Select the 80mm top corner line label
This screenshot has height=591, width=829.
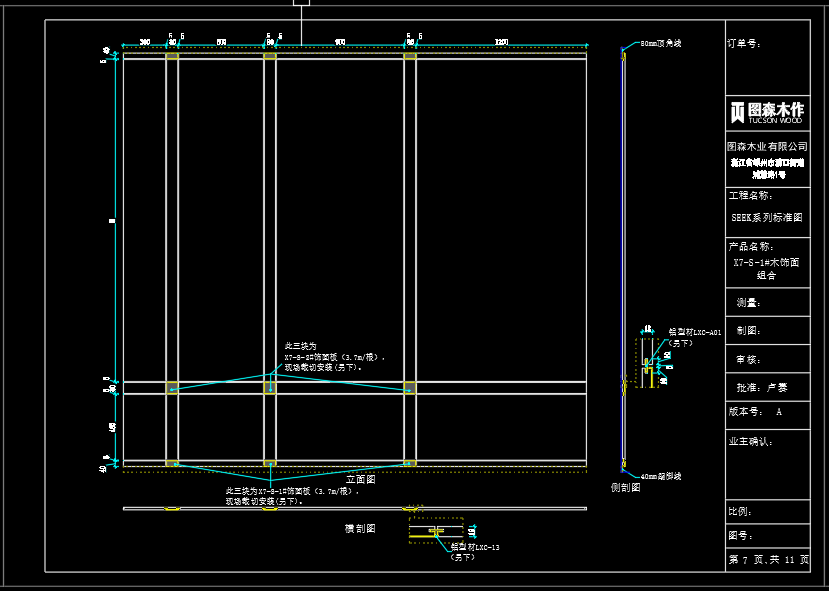661,44
